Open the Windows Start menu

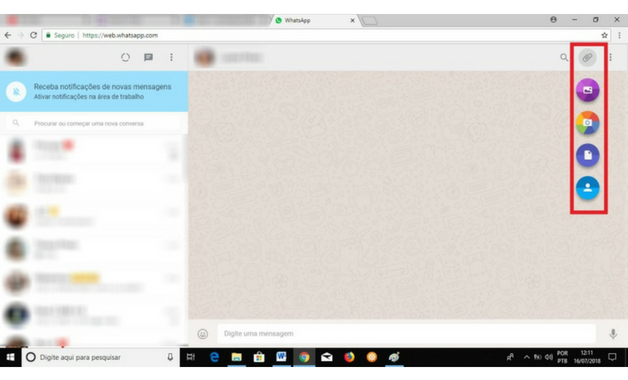click(10, 357)
